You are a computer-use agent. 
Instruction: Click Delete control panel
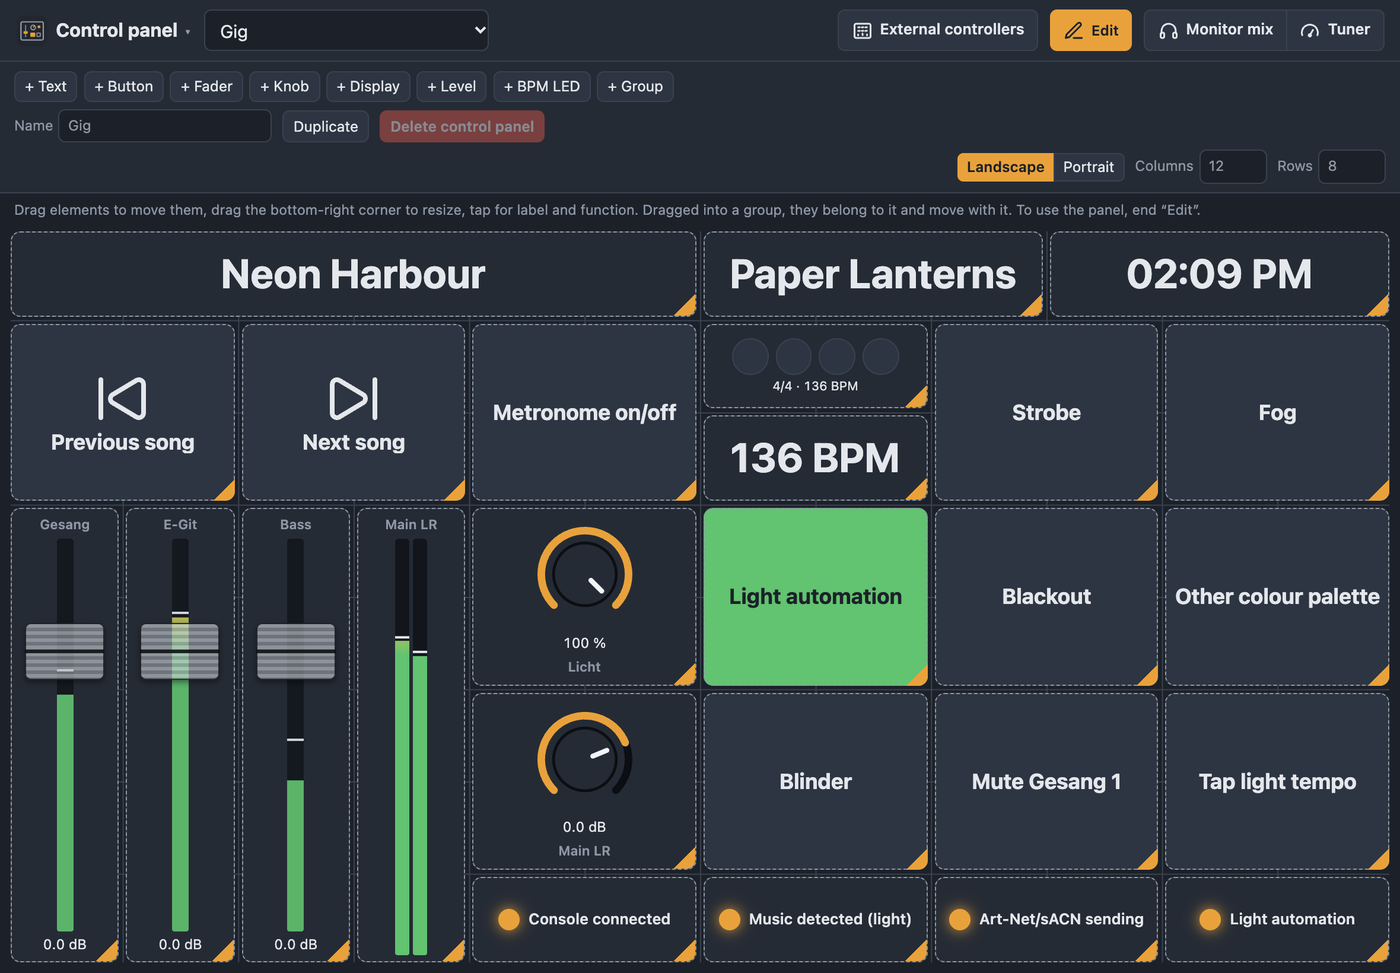[462, 126]
